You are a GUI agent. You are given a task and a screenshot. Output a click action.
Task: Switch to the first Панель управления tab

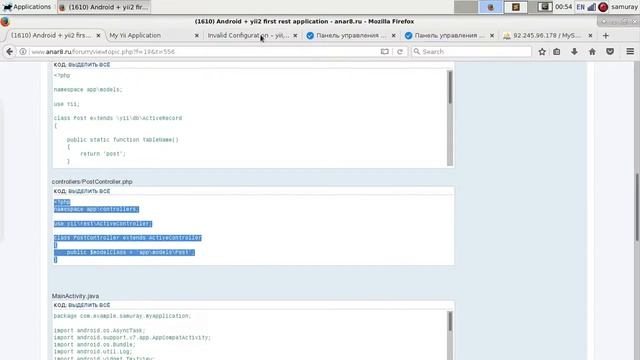coord(350,36)
